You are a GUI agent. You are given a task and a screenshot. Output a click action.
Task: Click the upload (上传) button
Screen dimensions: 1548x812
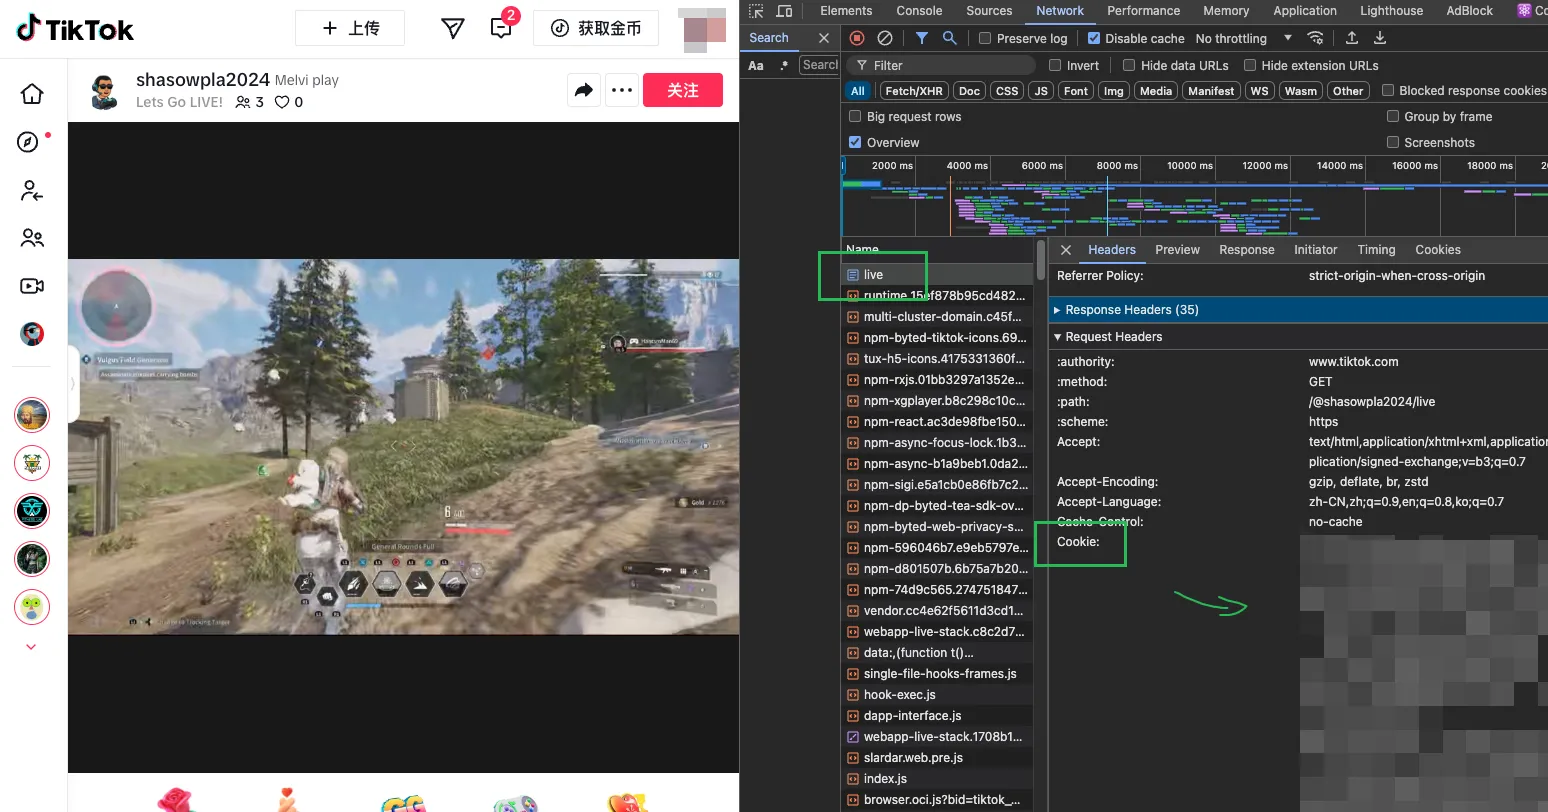click(x=350, y=28)
